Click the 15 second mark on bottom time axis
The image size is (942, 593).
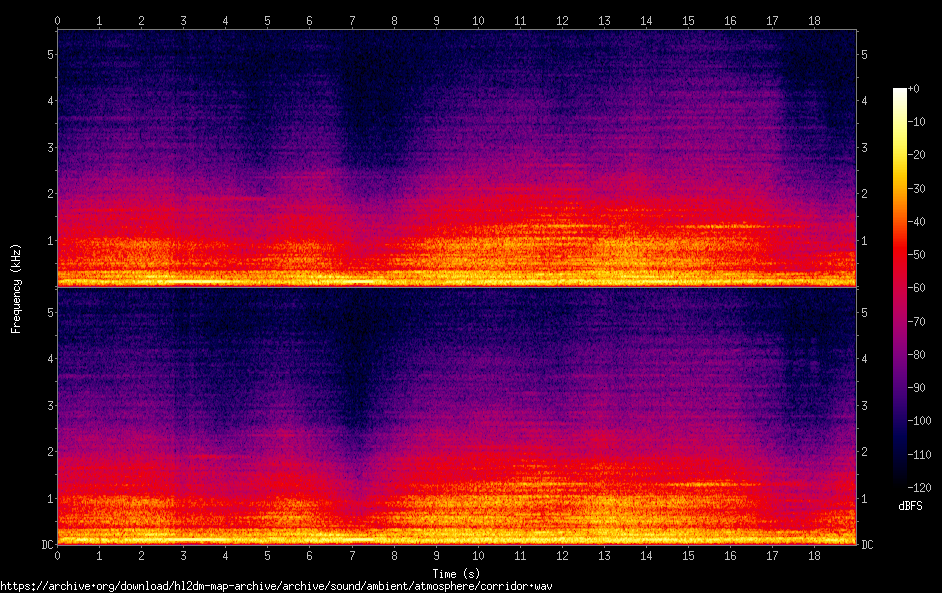click(x=688, y=555)
